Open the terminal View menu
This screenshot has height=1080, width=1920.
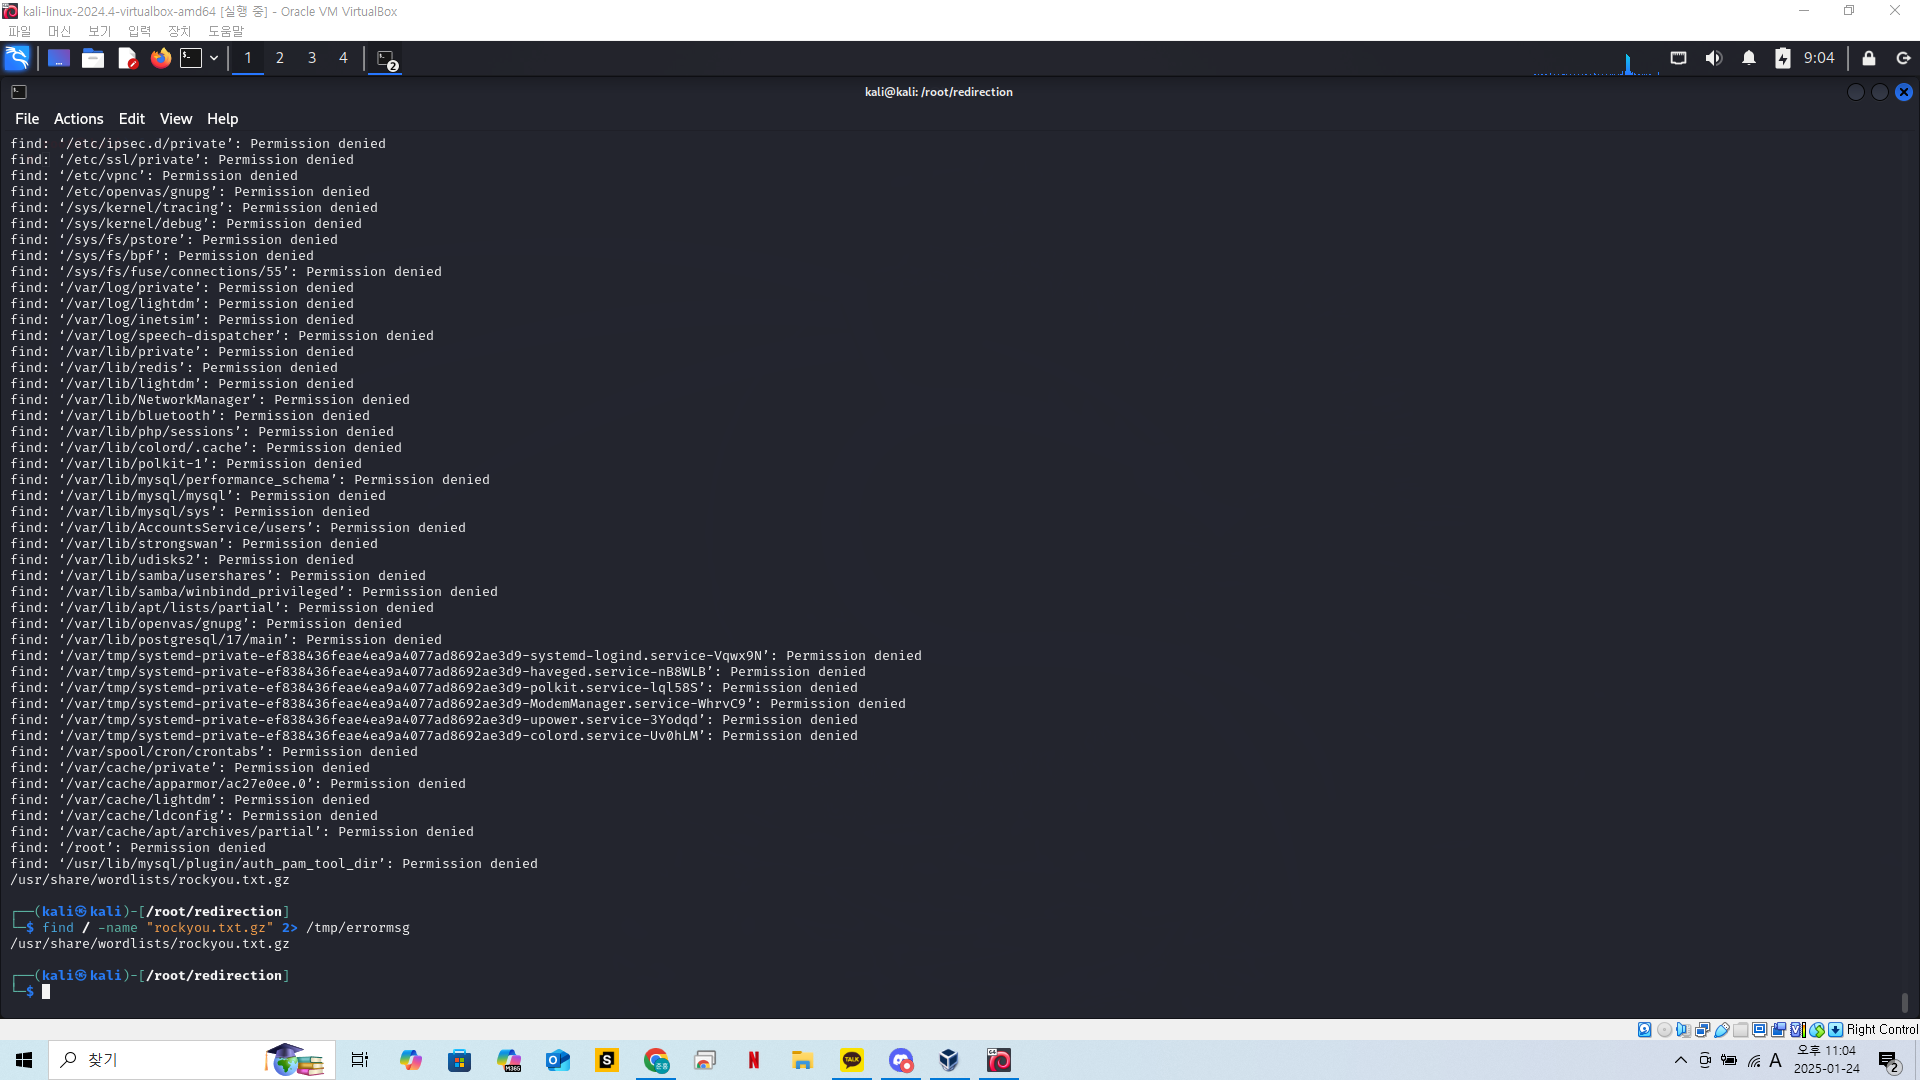pos(175,118)
